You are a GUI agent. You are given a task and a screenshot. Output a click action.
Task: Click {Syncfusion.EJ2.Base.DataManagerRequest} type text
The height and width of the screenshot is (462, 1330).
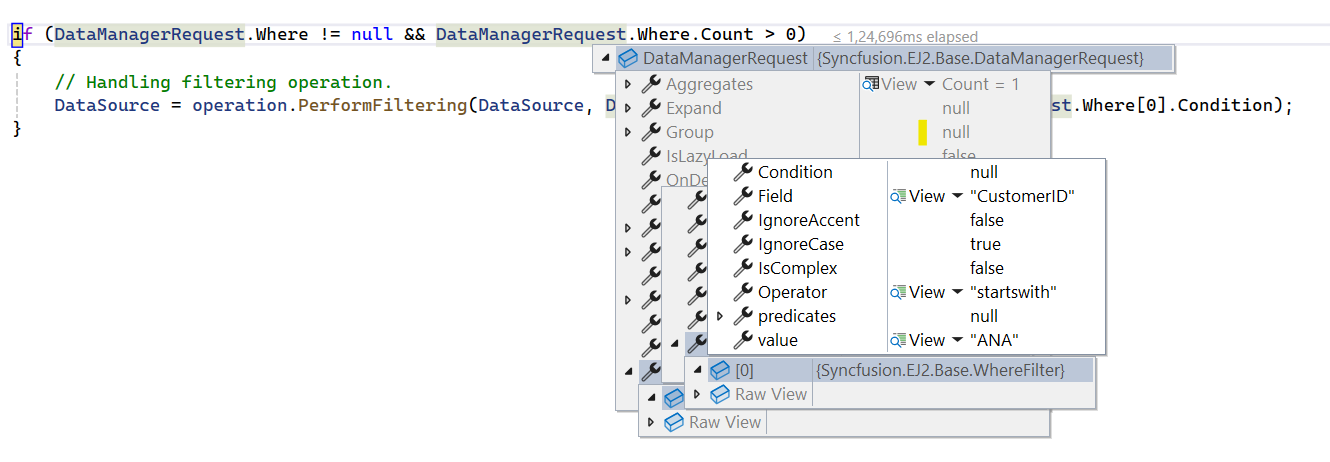[980, 58]
